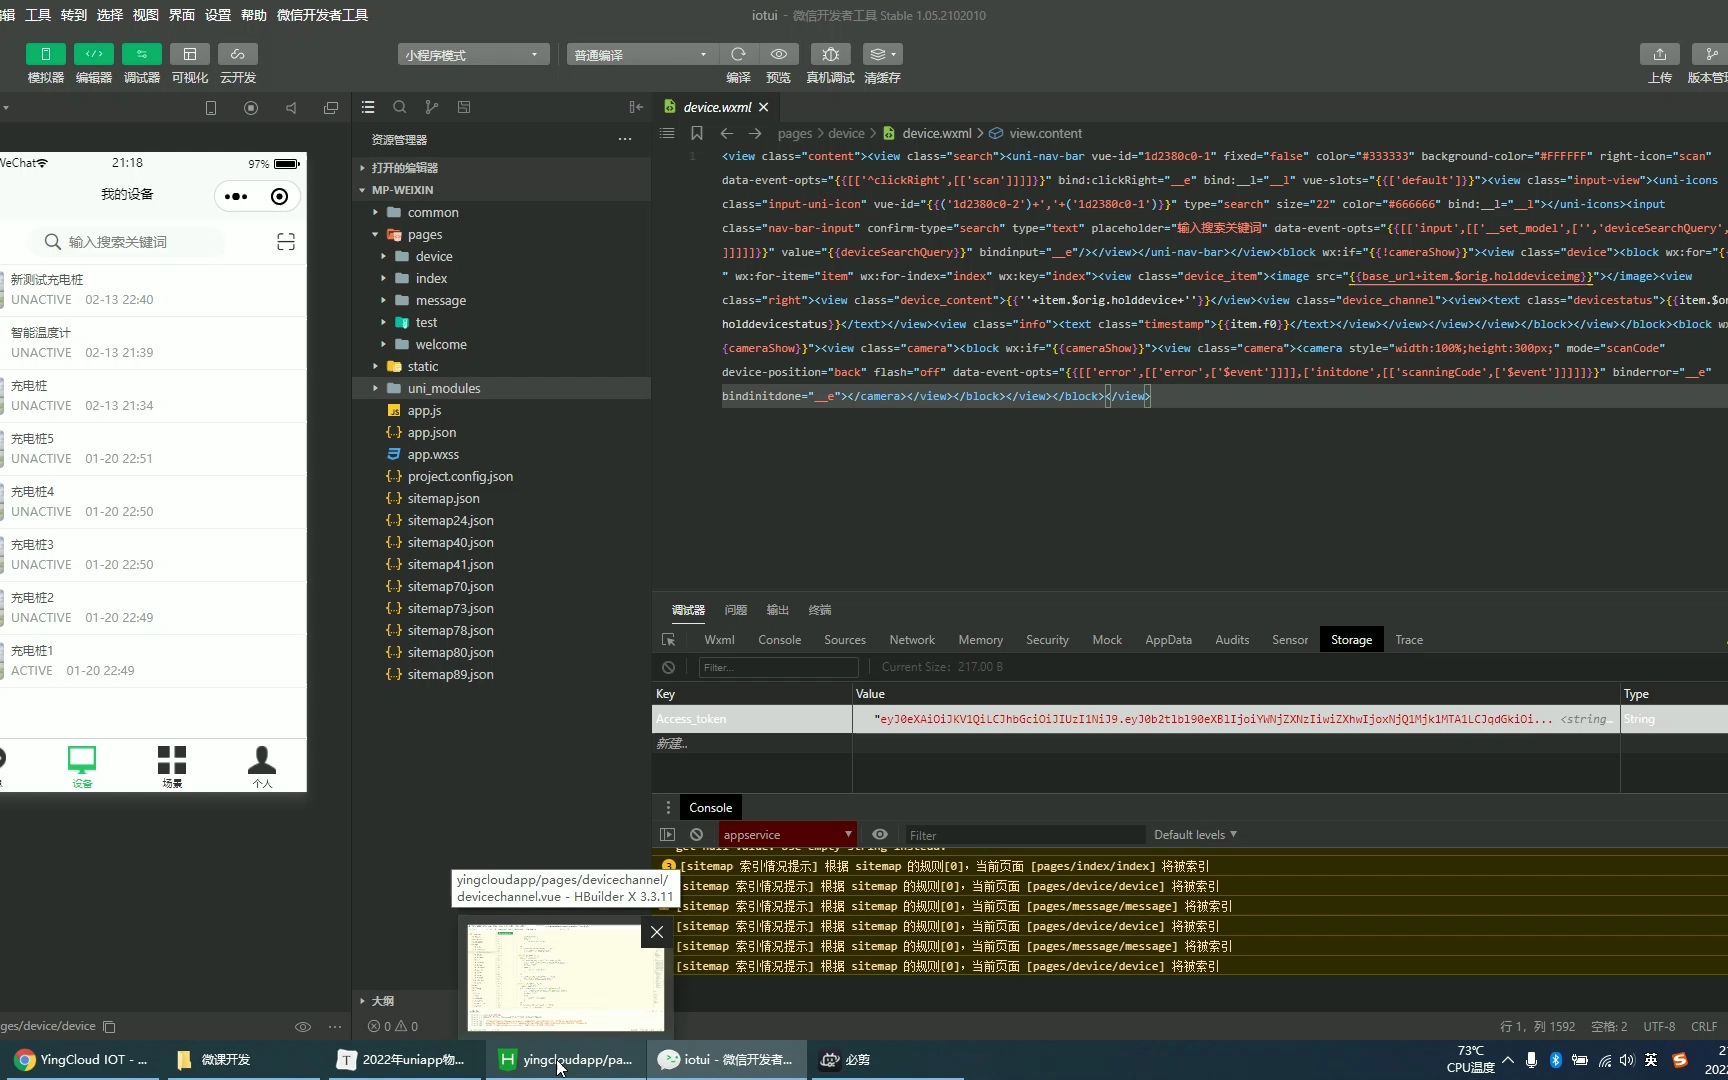Select the Access_token storage row
Viewport: 1728px width, 1080px height.
pyautogui.click(x=1190, y=719)
